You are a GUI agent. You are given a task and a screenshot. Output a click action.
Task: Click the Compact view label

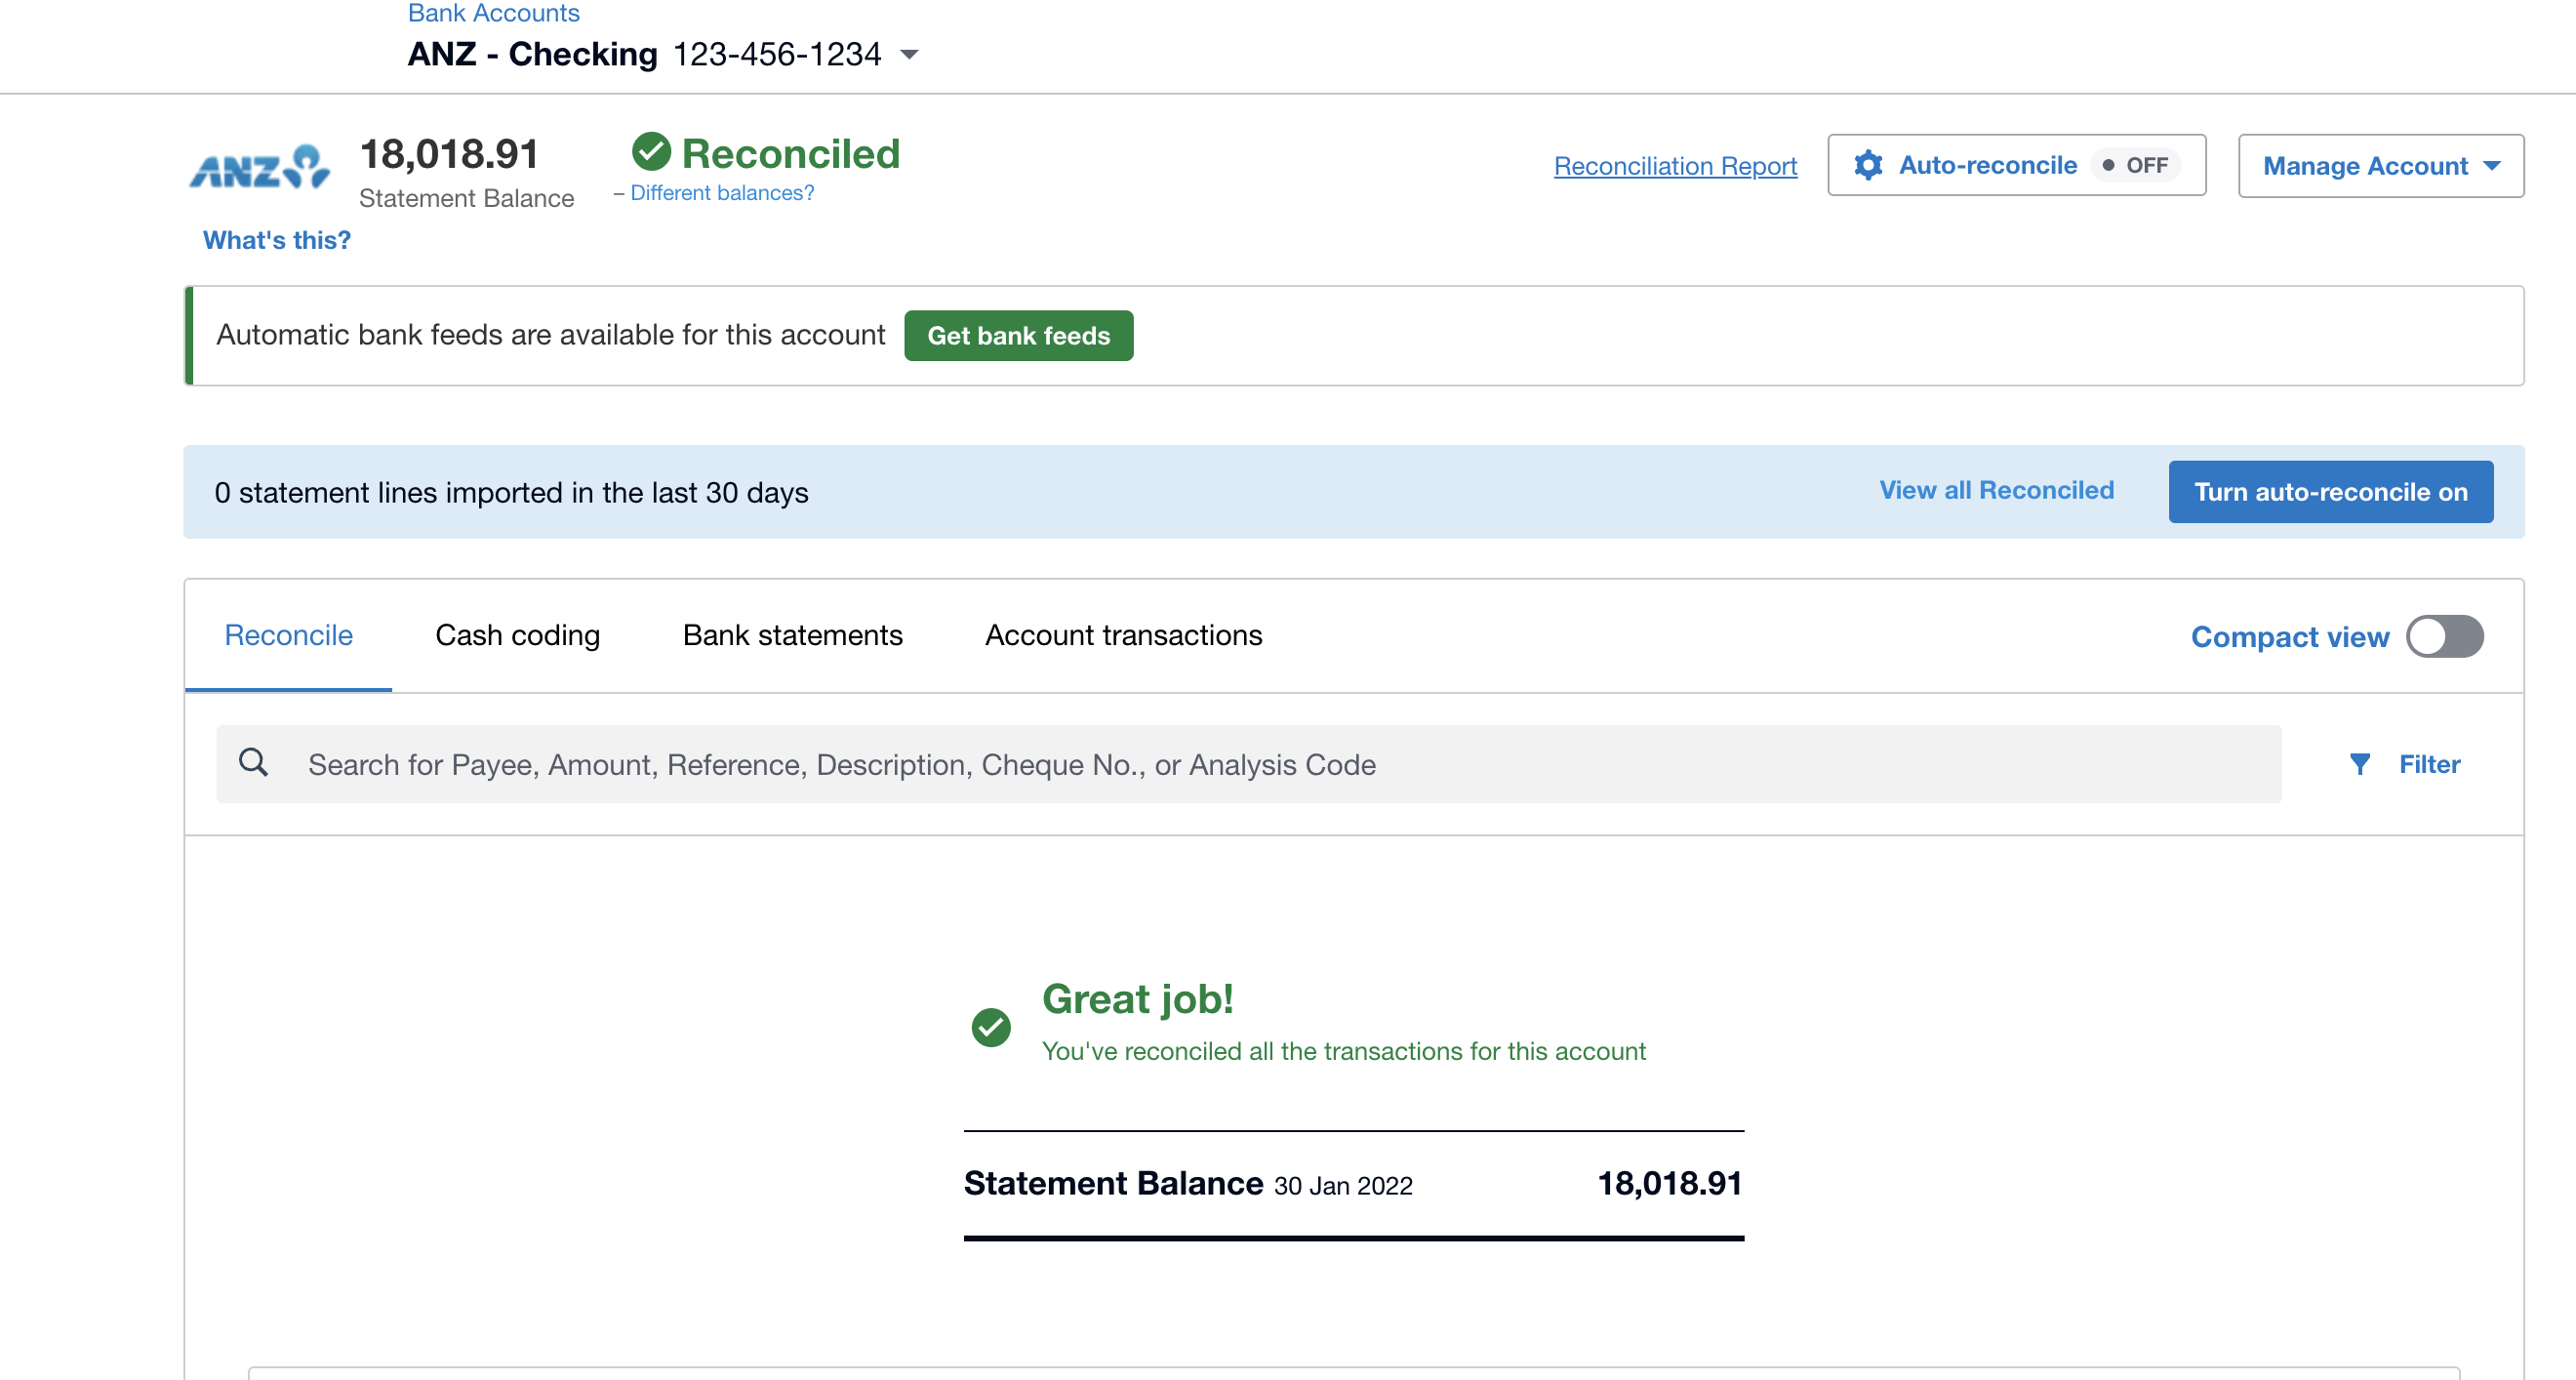[x=2289, y=636]
